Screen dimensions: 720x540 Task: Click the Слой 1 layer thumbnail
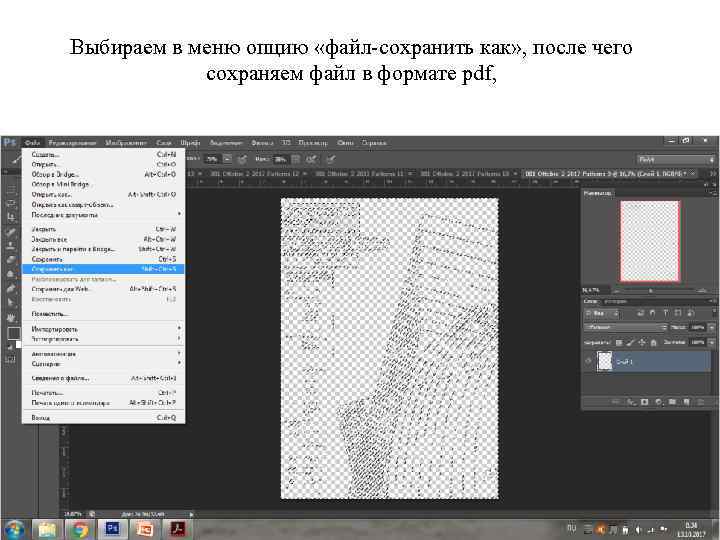[x=604, y=361]
